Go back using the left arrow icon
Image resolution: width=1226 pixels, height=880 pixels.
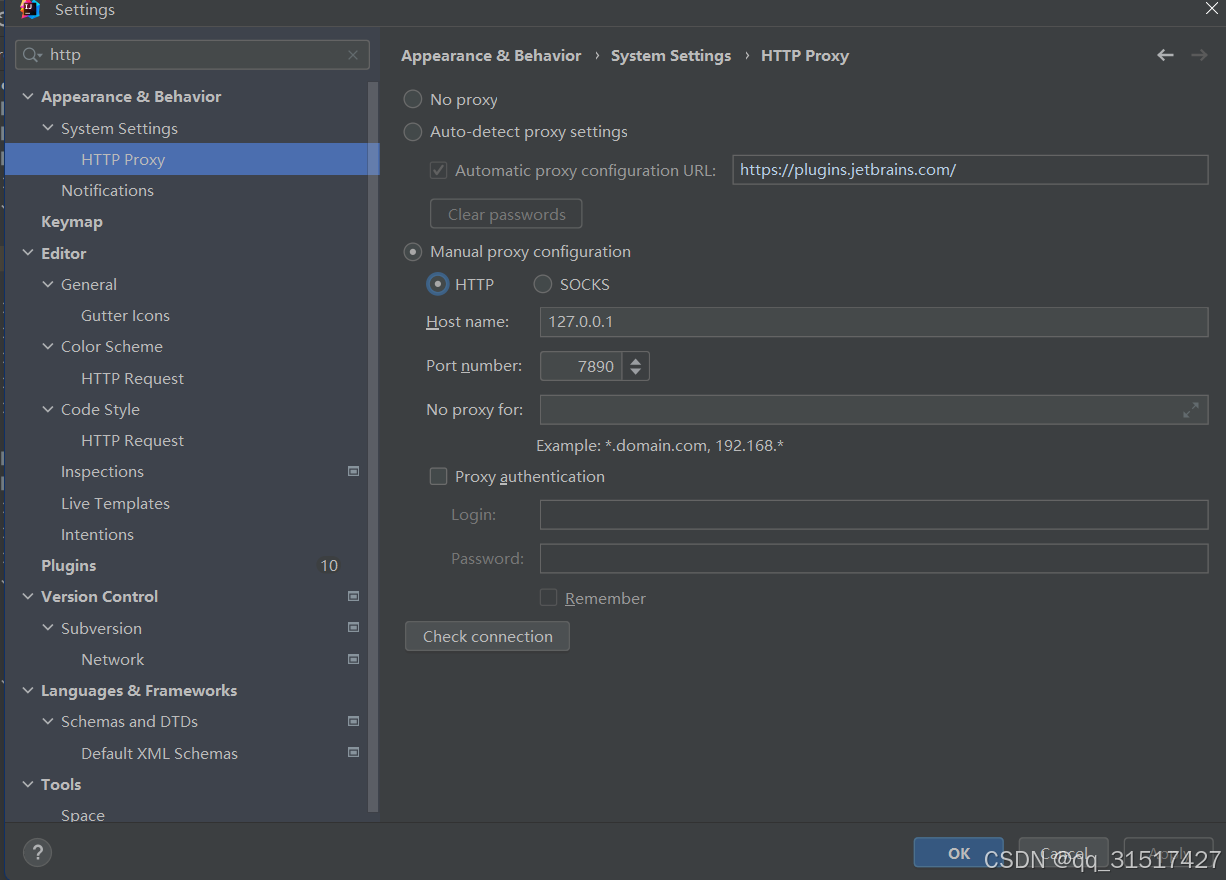click(1165, 55)
